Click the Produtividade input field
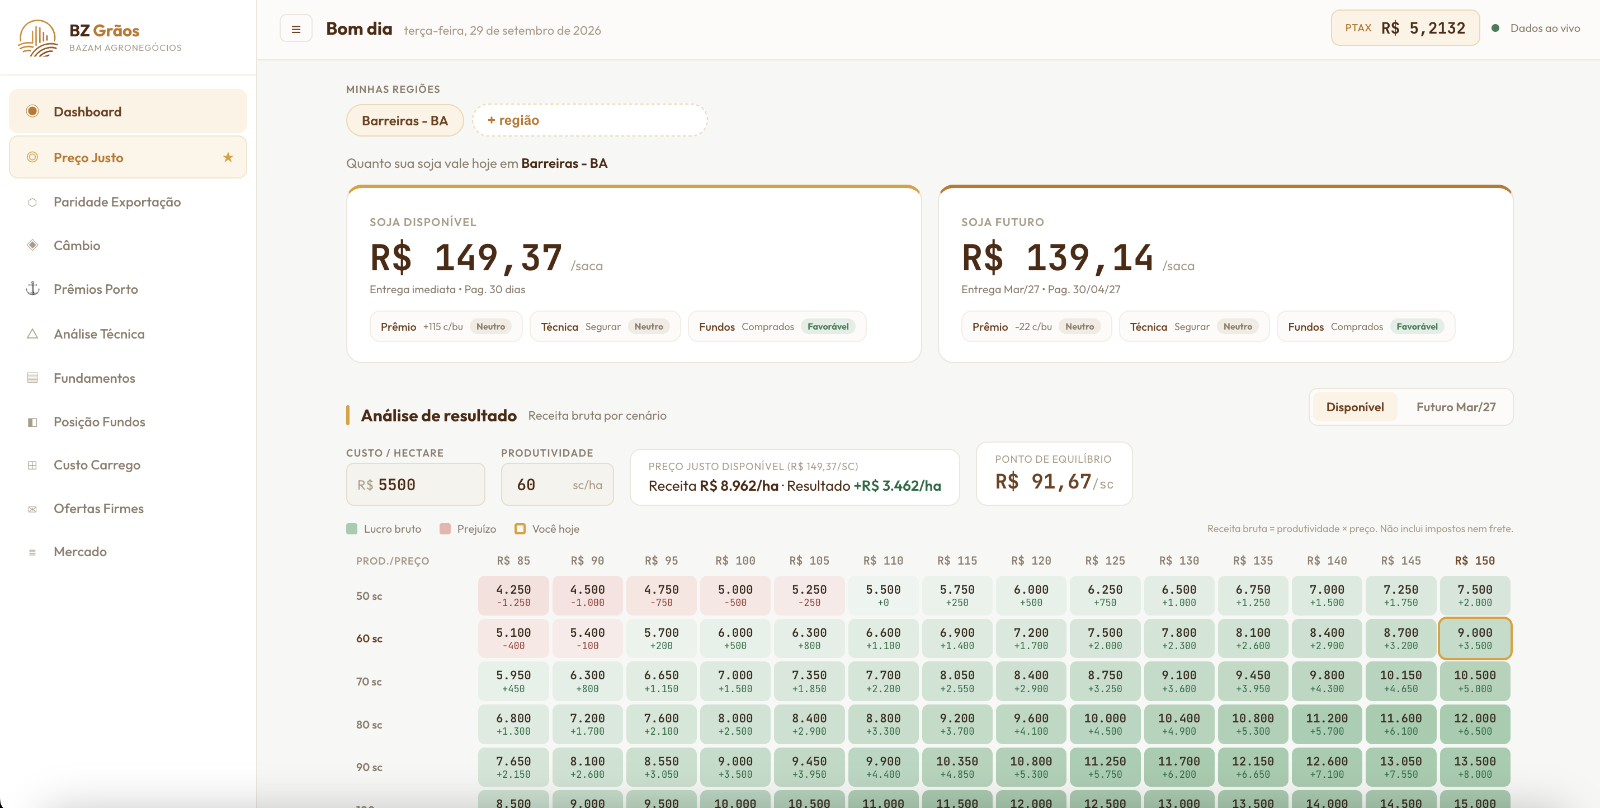This screenshot has height=808, width=1600. (x=557, y=484)
